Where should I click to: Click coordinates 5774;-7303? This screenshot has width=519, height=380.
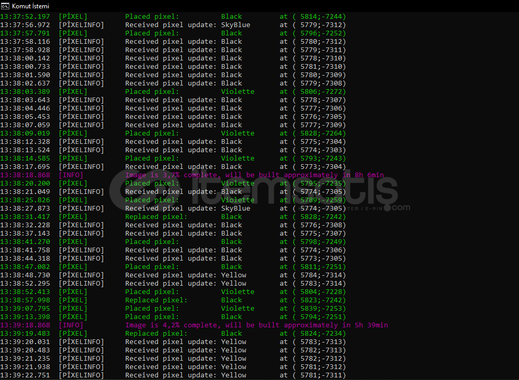(321, 150)
